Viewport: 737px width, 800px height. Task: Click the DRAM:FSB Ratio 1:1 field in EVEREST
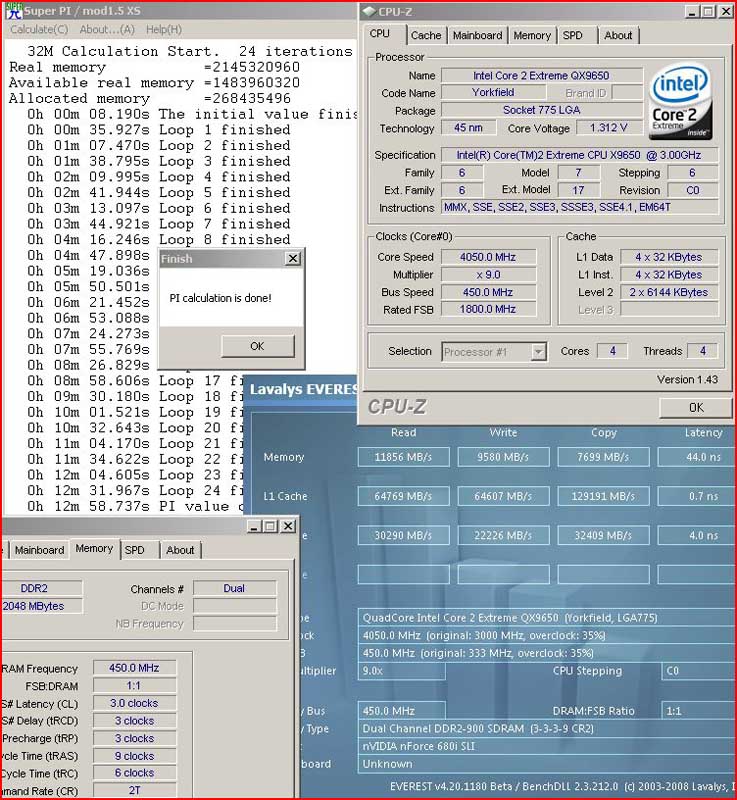click(699, 711)
